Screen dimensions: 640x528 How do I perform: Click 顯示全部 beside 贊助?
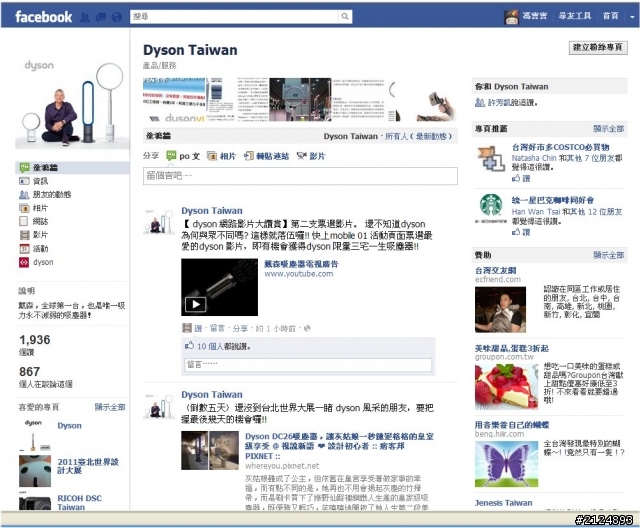click(x=609, y=255)
